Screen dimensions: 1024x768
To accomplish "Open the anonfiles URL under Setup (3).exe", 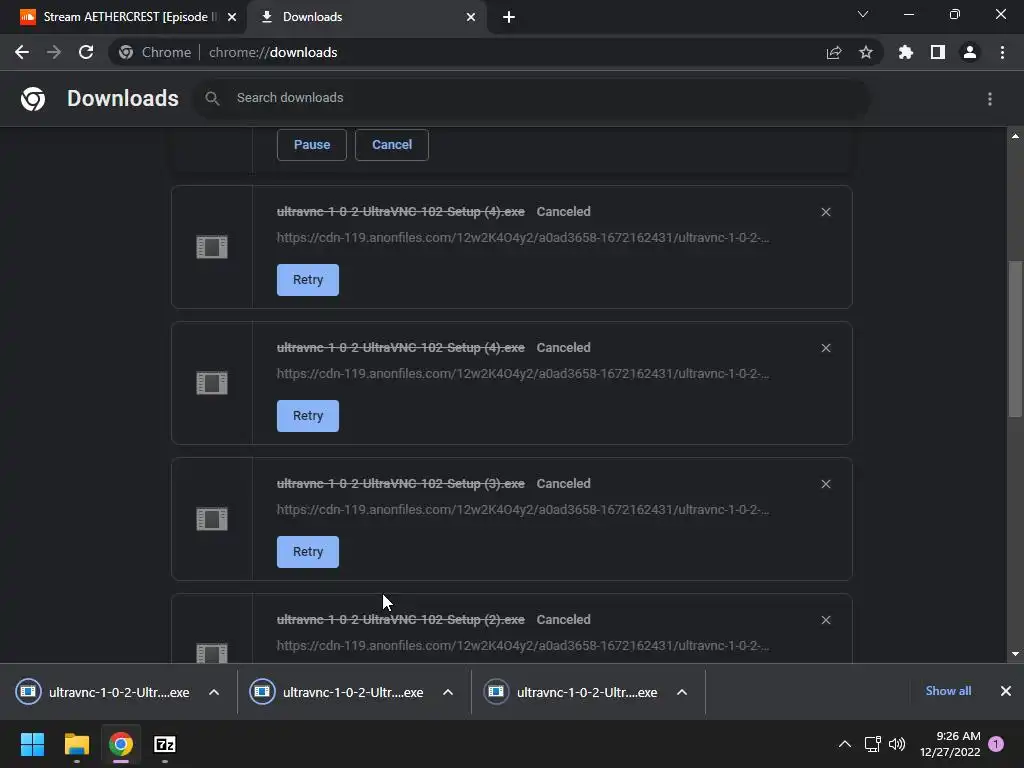I will point(523,509).
